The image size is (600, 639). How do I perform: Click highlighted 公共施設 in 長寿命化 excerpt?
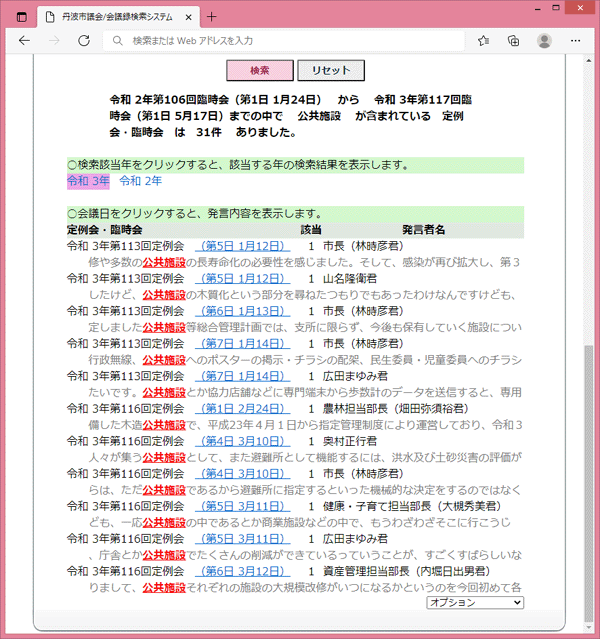[164, 262]
